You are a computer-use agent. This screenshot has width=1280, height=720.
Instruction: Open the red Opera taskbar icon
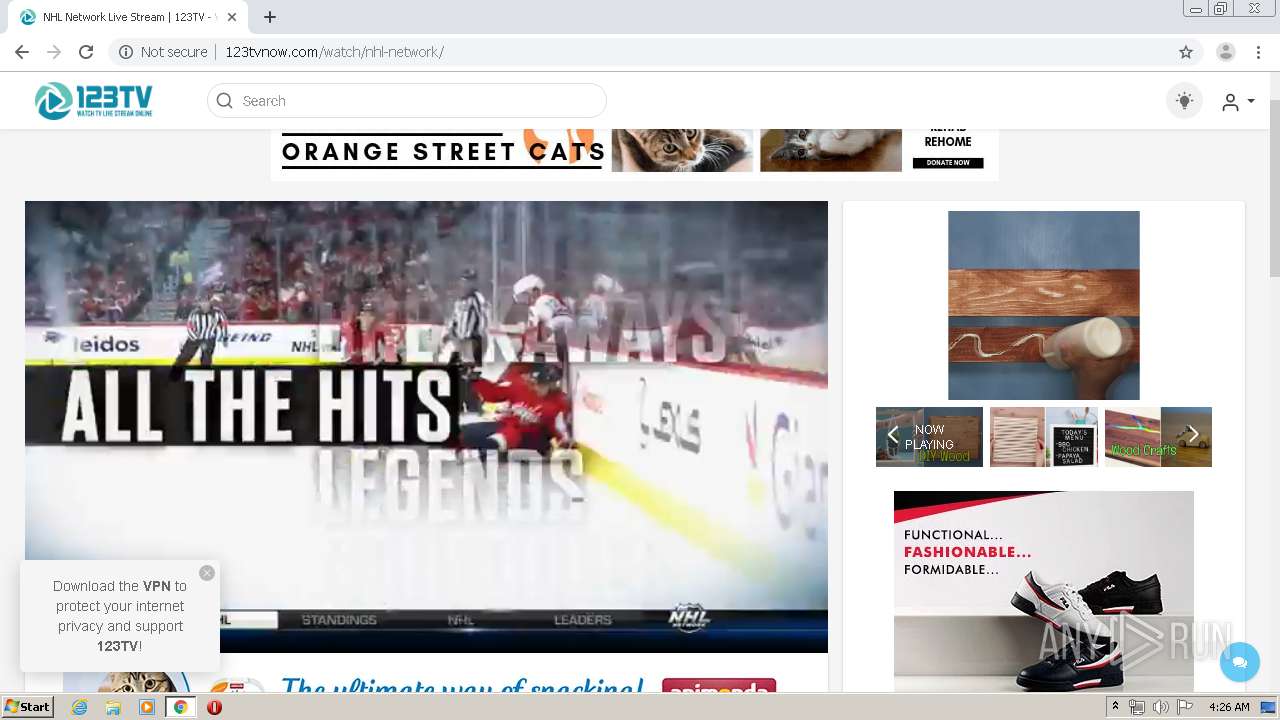(214, 707)
